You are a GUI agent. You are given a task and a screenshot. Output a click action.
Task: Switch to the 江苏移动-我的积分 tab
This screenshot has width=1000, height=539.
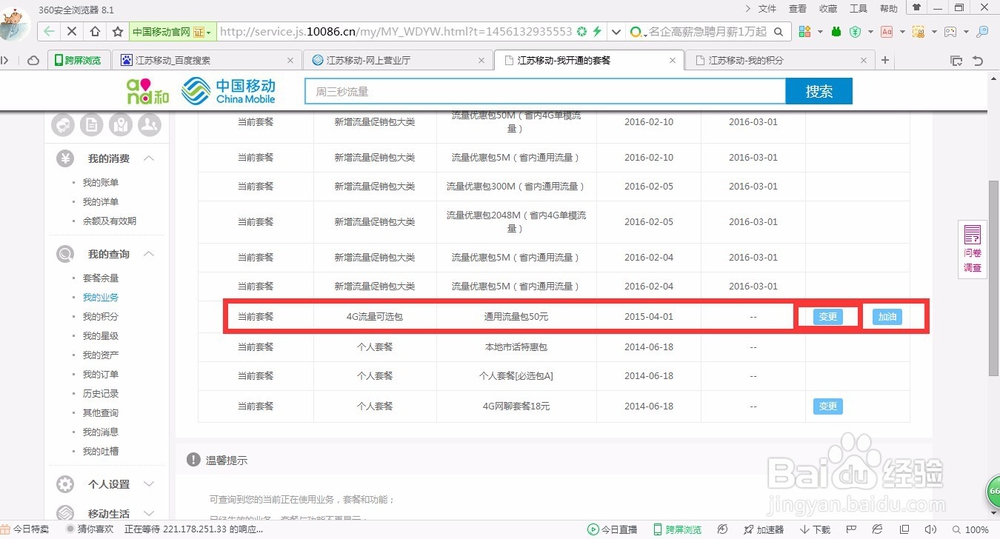pos(781,61)
